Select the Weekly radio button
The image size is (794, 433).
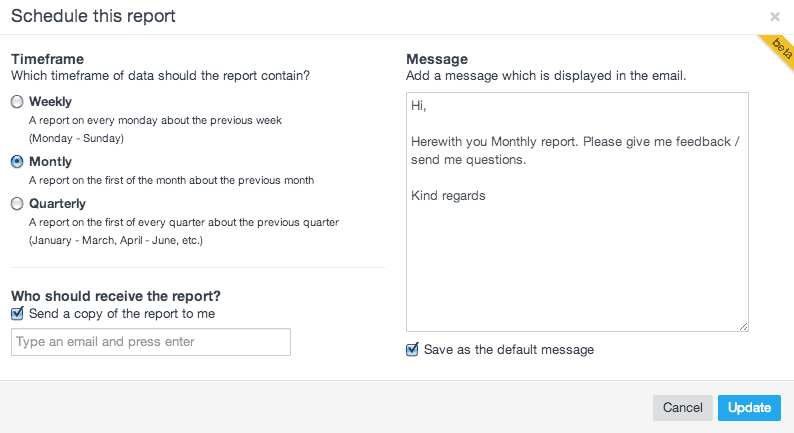17,102
